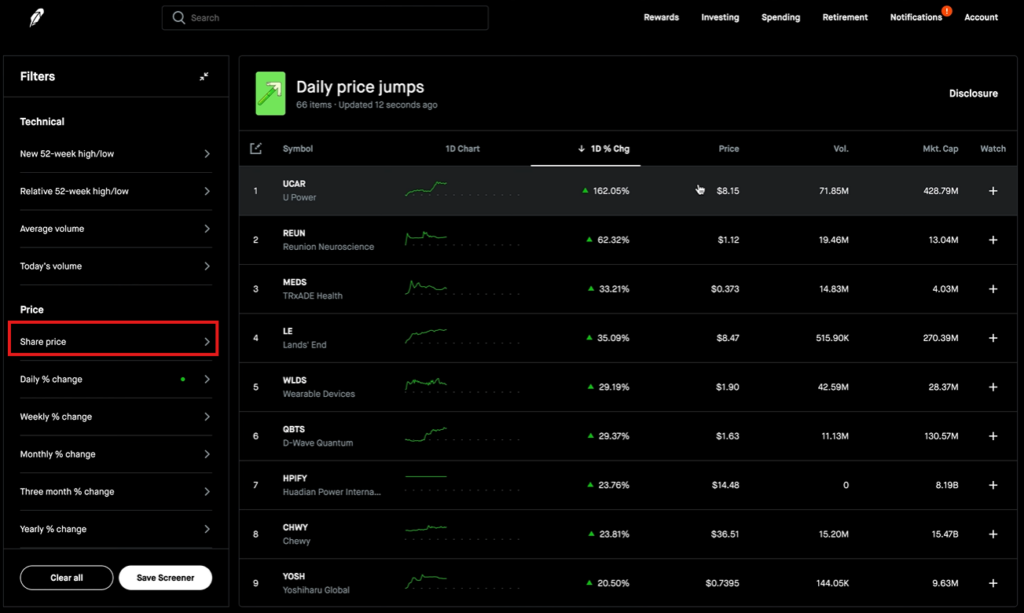Screen dimensions: 1024x613
Task: Open Notifications in top navigation
Action: (916, 18)
